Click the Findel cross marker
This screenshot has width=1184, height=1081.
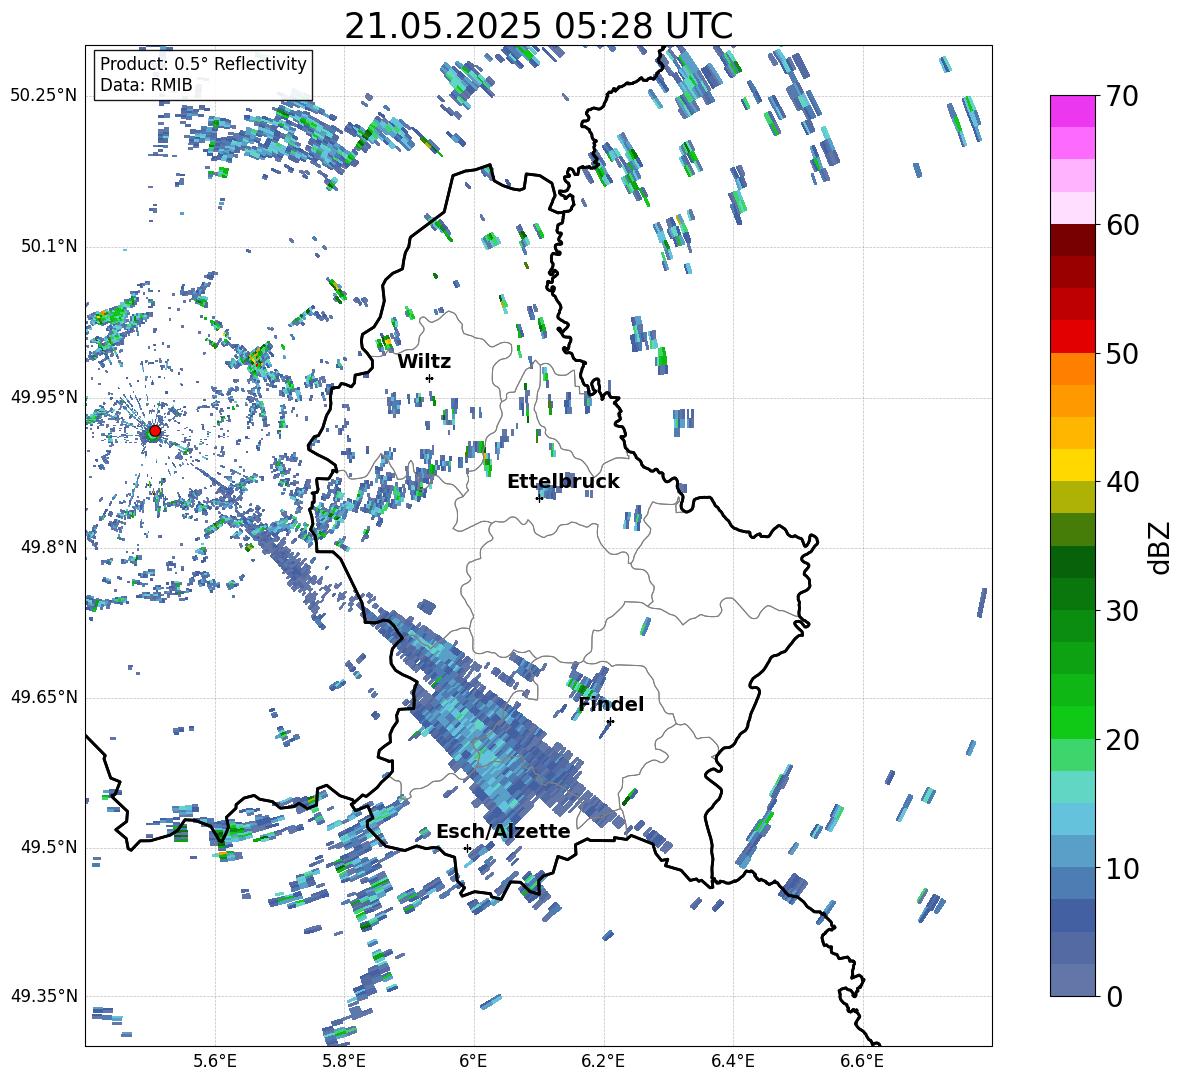point(610,722)
